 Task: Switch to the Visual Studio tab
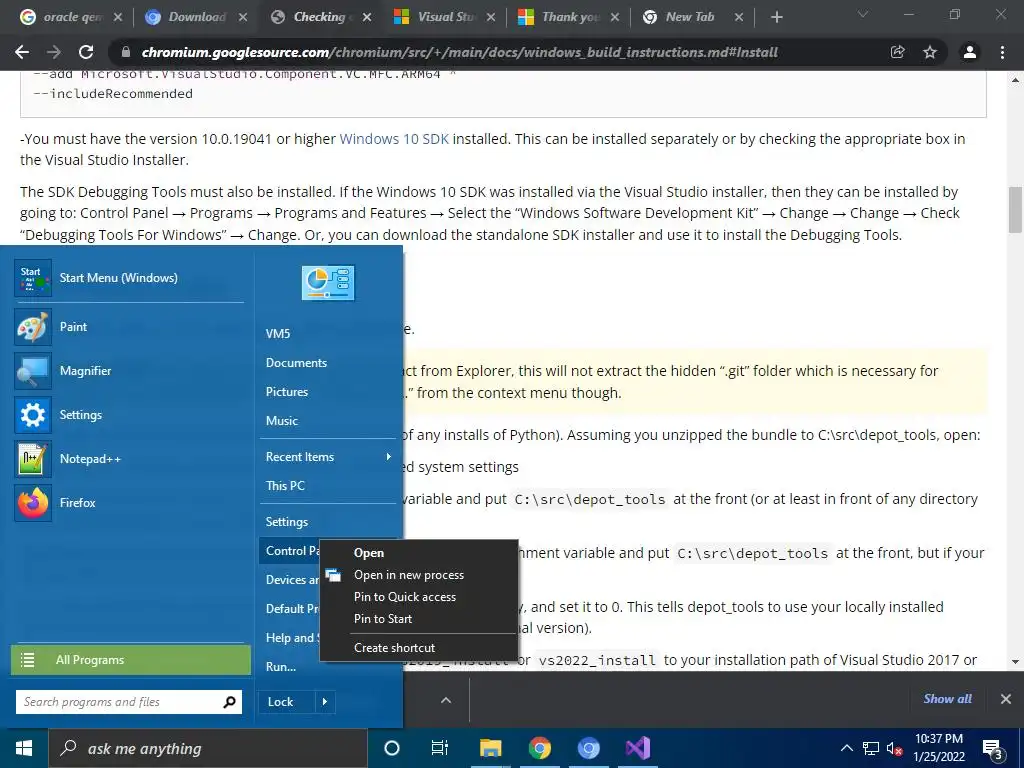point(445,17)
